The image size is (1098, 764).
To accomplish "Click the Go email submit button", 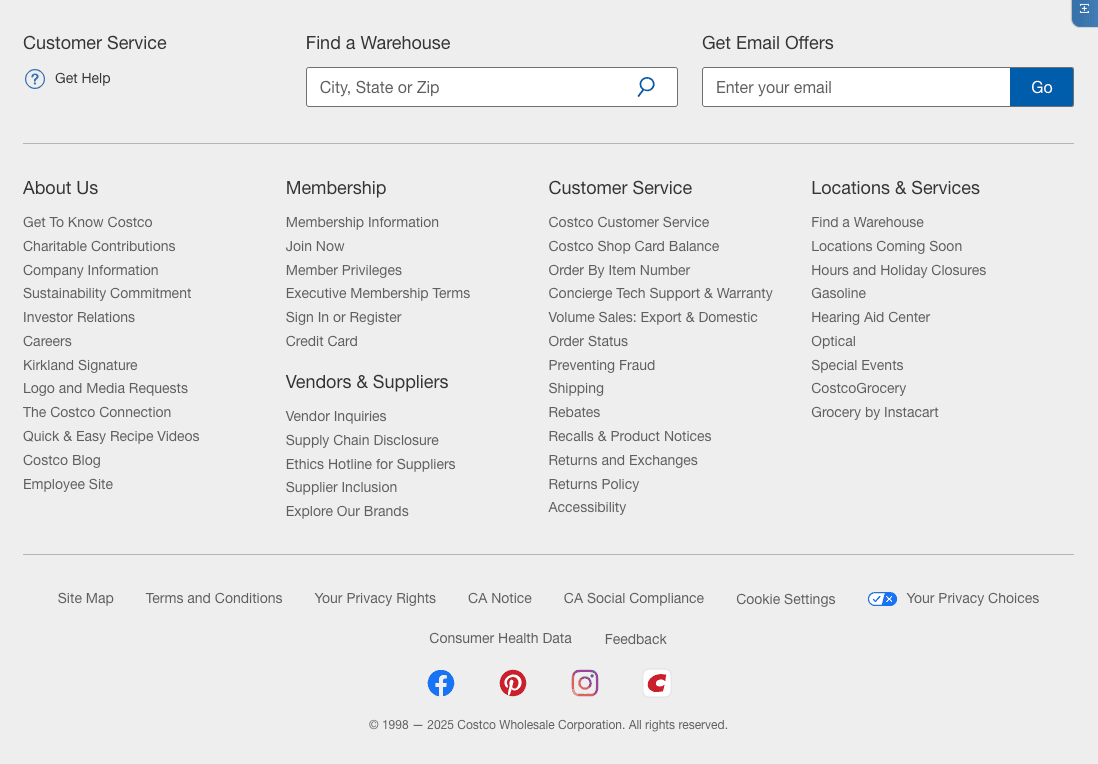I will click(1041, 87).
